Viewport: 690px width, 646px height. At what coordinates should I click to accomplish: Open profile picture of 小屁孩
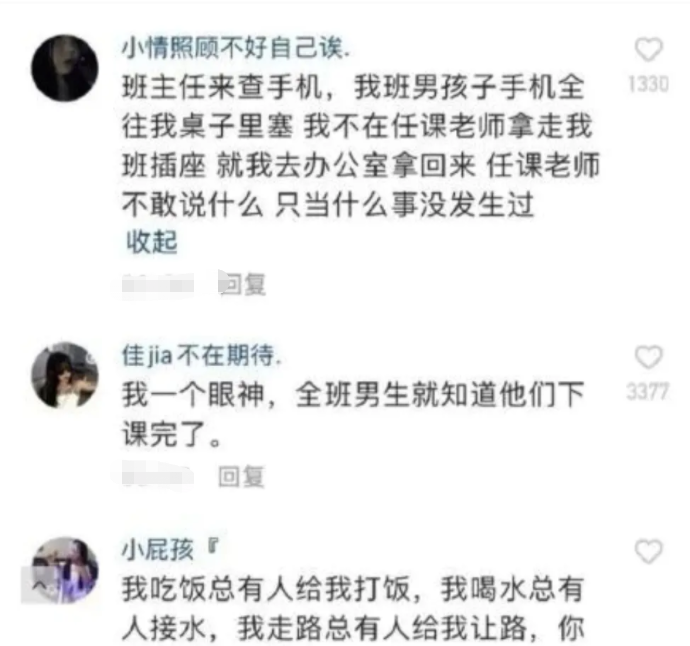tap(65, 570)
